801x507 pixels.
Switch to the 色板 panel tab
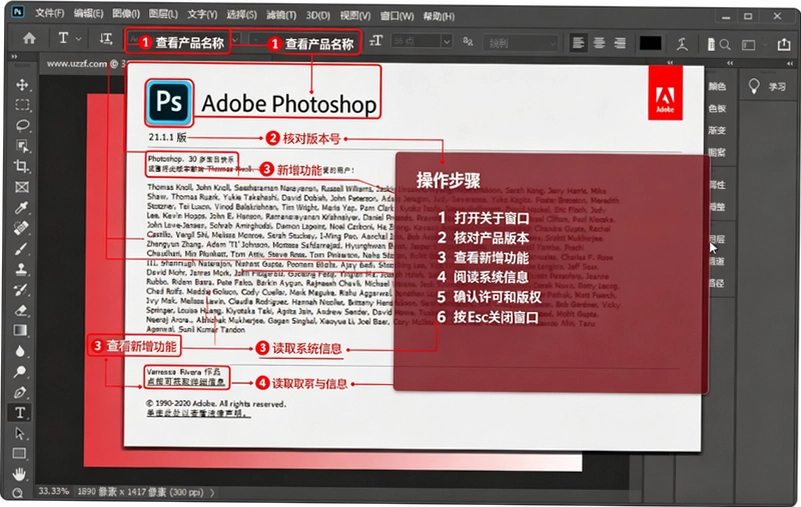tap(717, 108)
